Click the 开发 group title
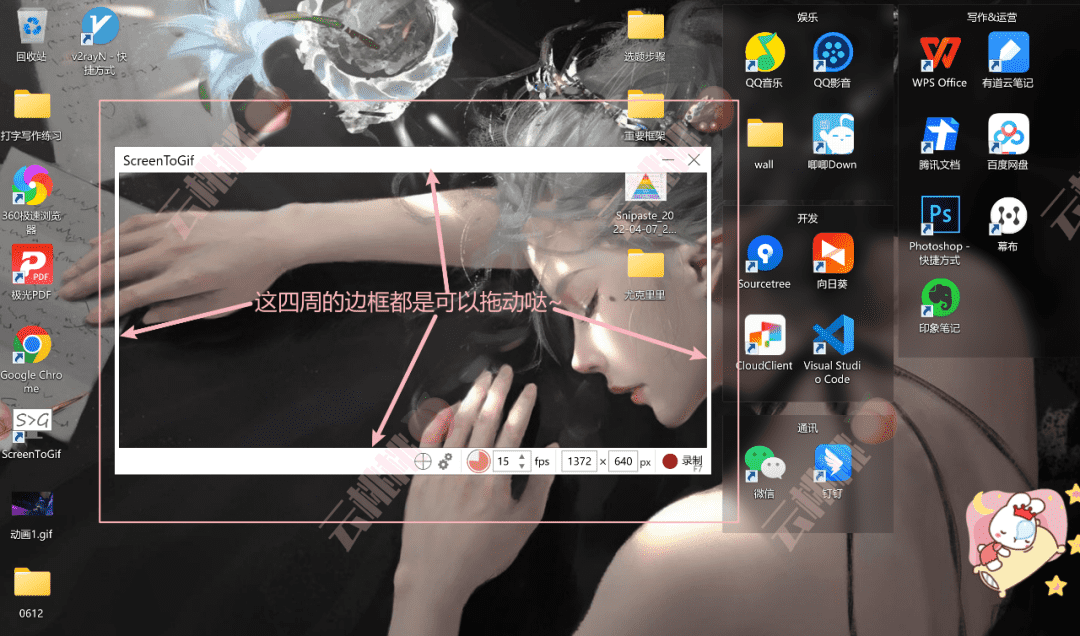Image resolution: width=1080 pixels, height=636 pixels. coord(807,218)
